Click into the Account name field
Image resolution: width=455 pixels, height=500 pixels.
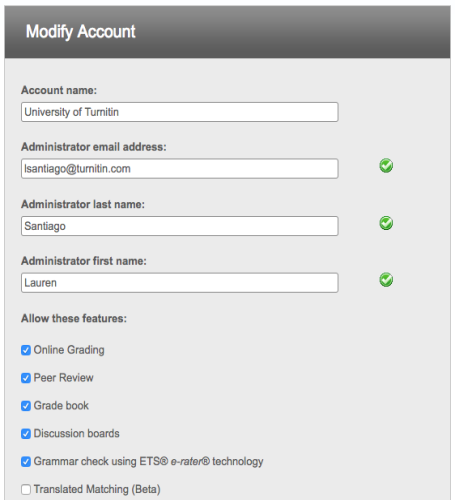coord(180,112)
